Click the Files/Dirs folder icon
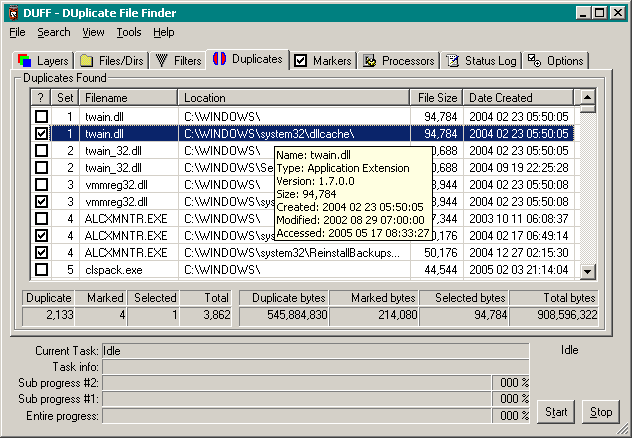Viewport: 632px width, 438px height. tap(86, 60)
